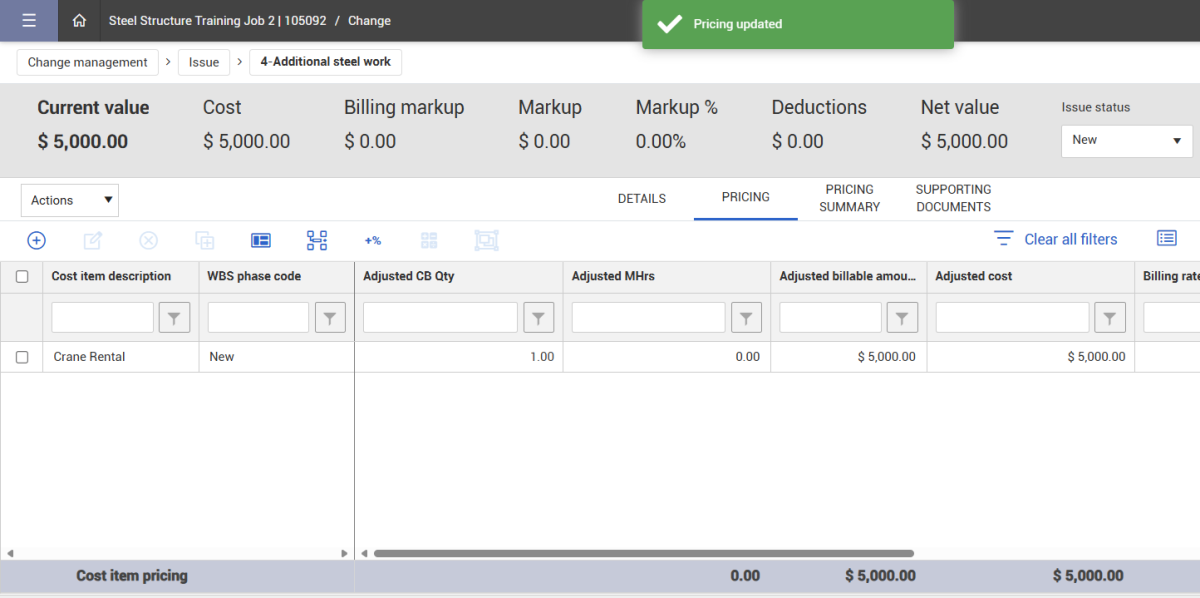Open the Pricing Summary tab
The image size is (1200, 598).
tap(849, 198)
